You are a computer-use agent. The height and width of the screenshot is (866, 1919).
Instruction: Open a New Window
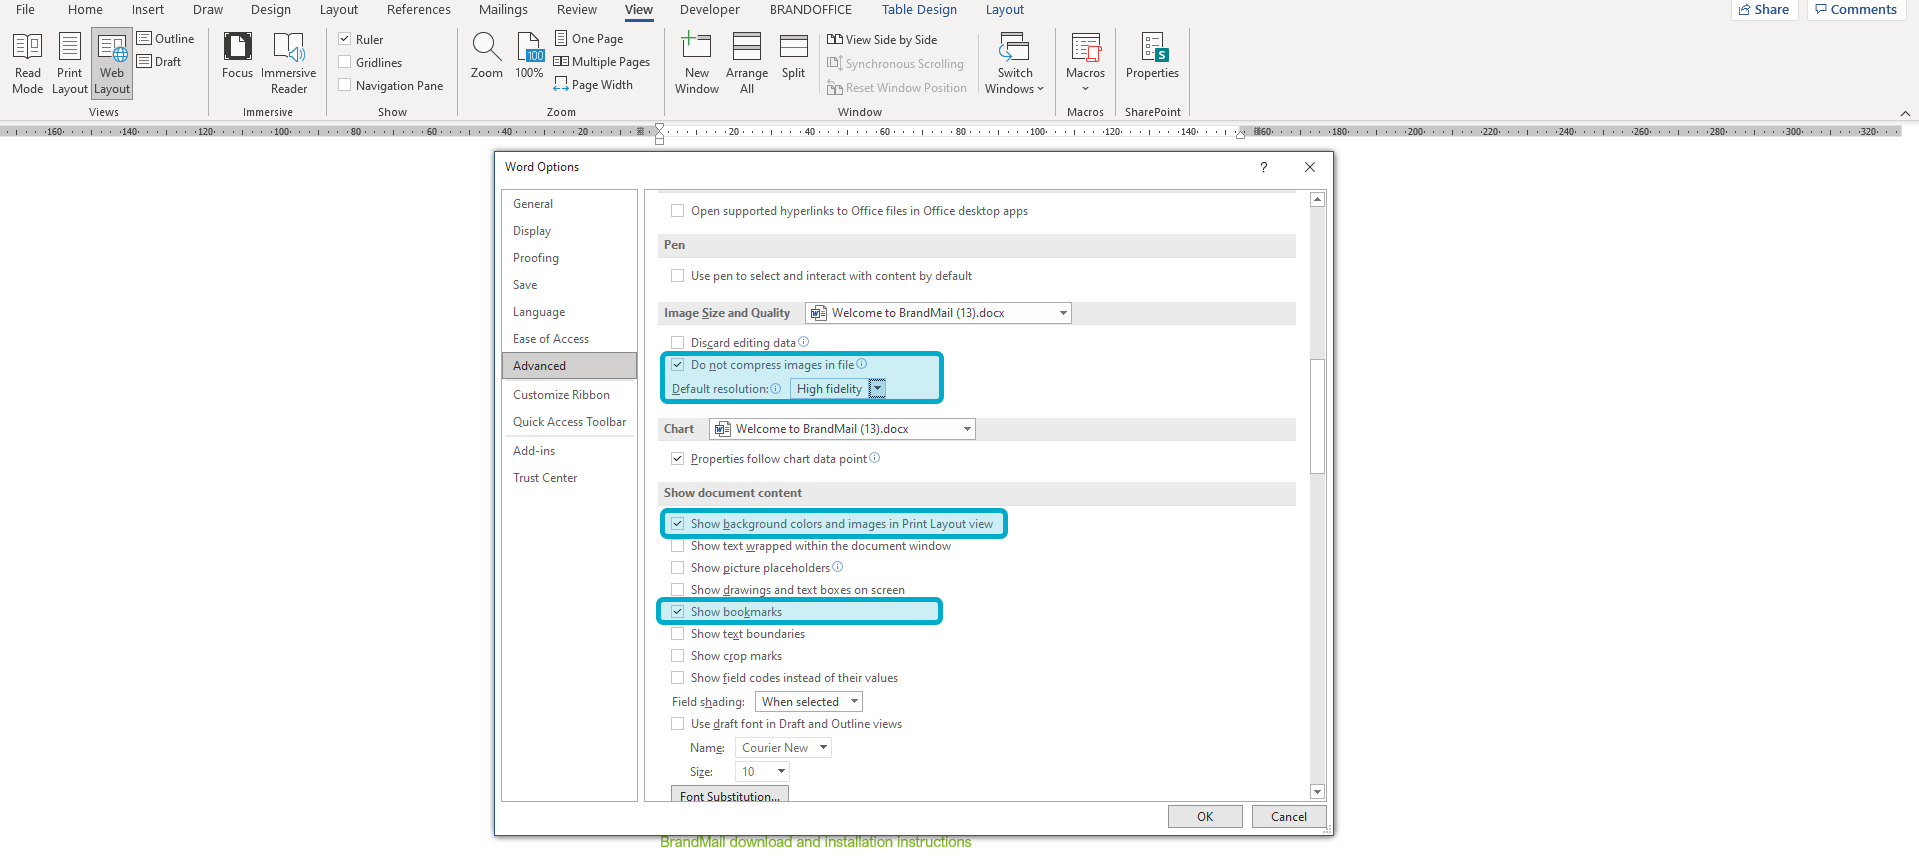pyautogui.click(x=697, y=63)
